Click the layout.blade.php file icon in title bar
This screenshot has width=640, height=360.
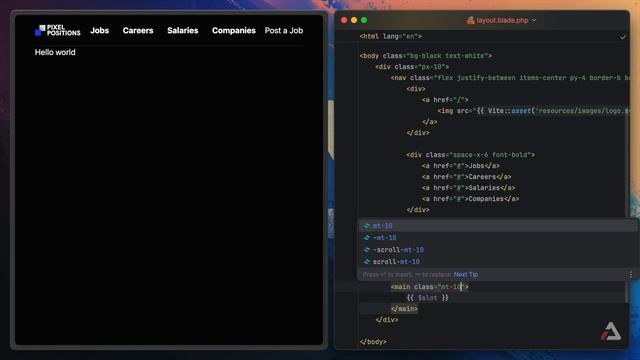pos(471,20)
